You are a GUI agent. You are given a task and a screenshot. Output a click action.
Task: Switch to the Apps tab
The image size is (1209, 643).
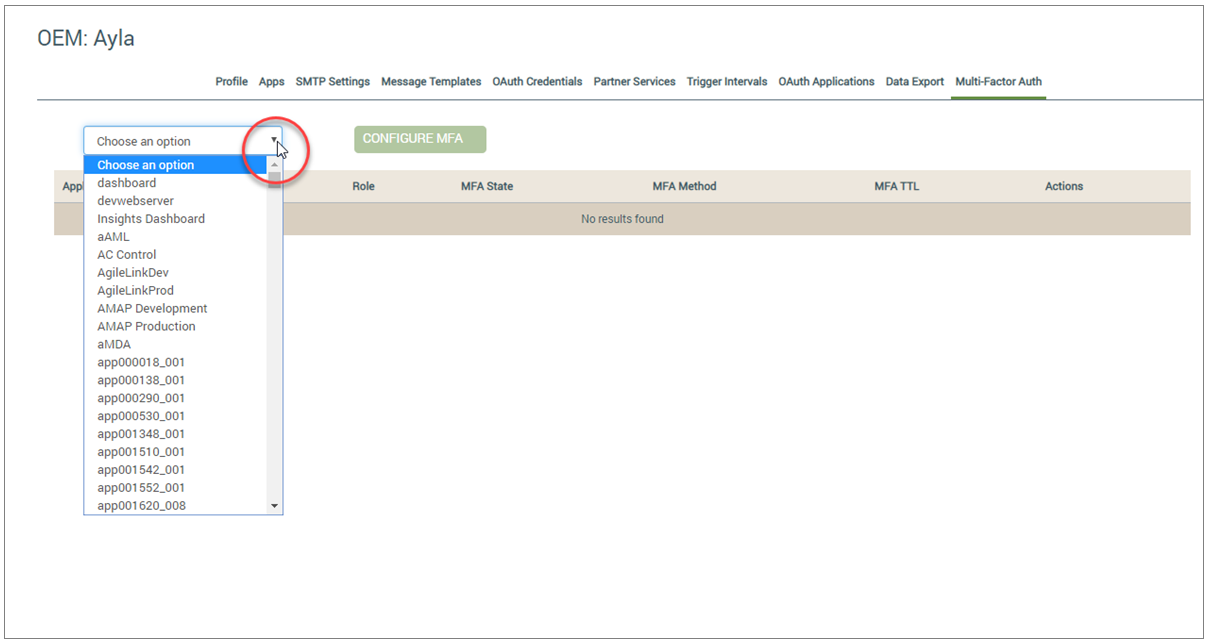(x=272, y=82)
